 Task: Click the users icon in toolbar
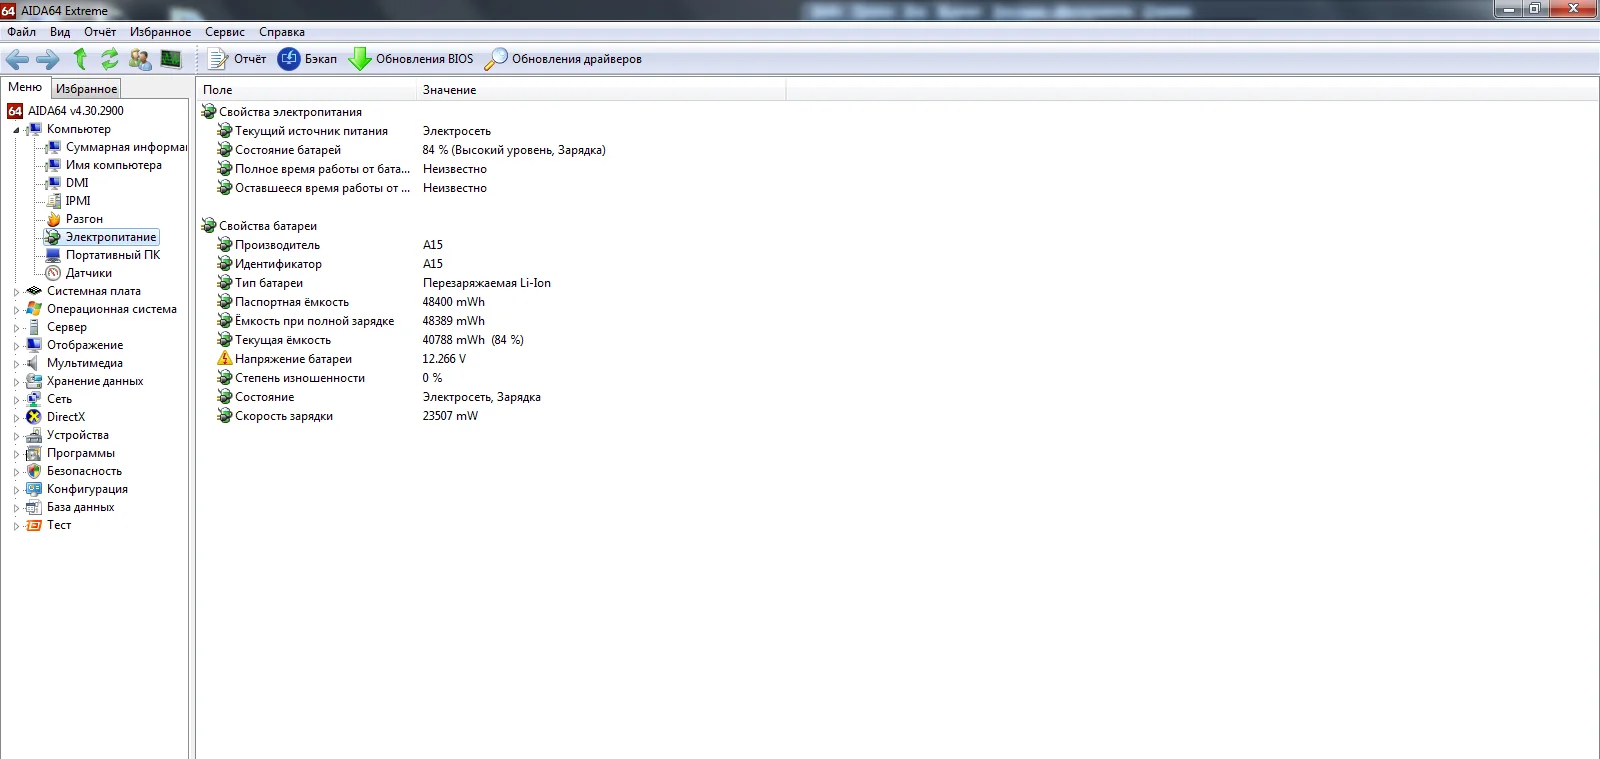click(x=140, y=59)
